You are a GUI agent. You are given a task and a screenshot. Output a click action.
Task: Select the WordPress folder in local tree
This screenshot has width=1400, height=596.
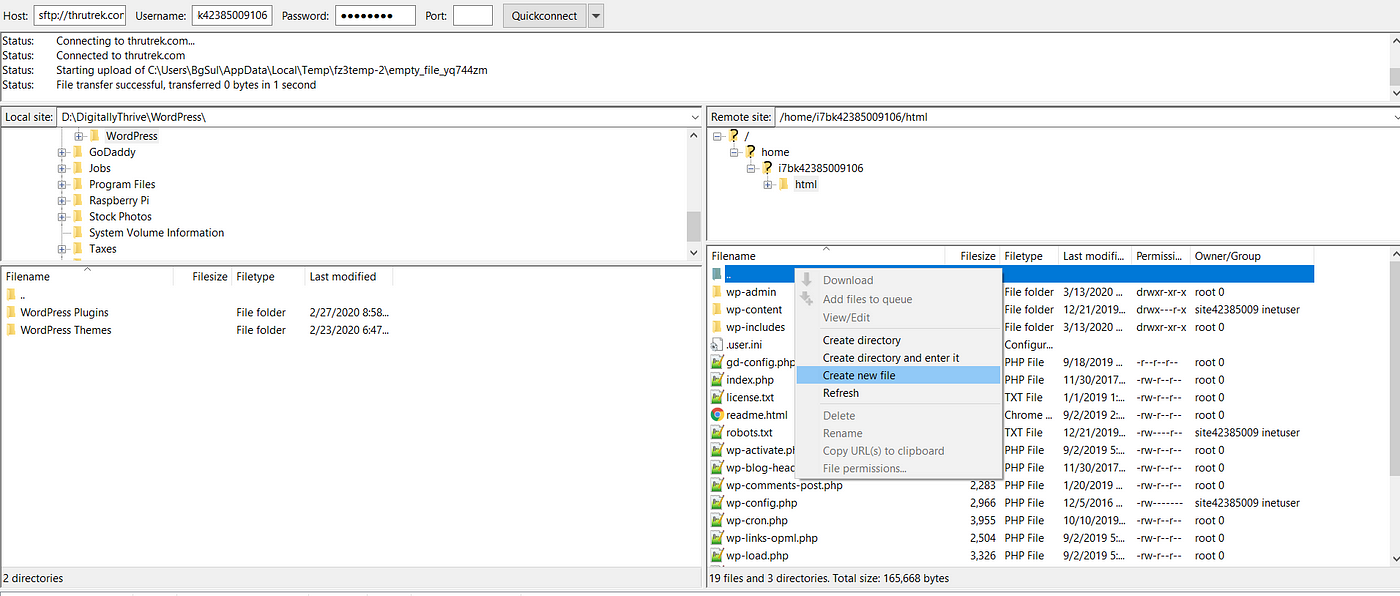point(131,136)
